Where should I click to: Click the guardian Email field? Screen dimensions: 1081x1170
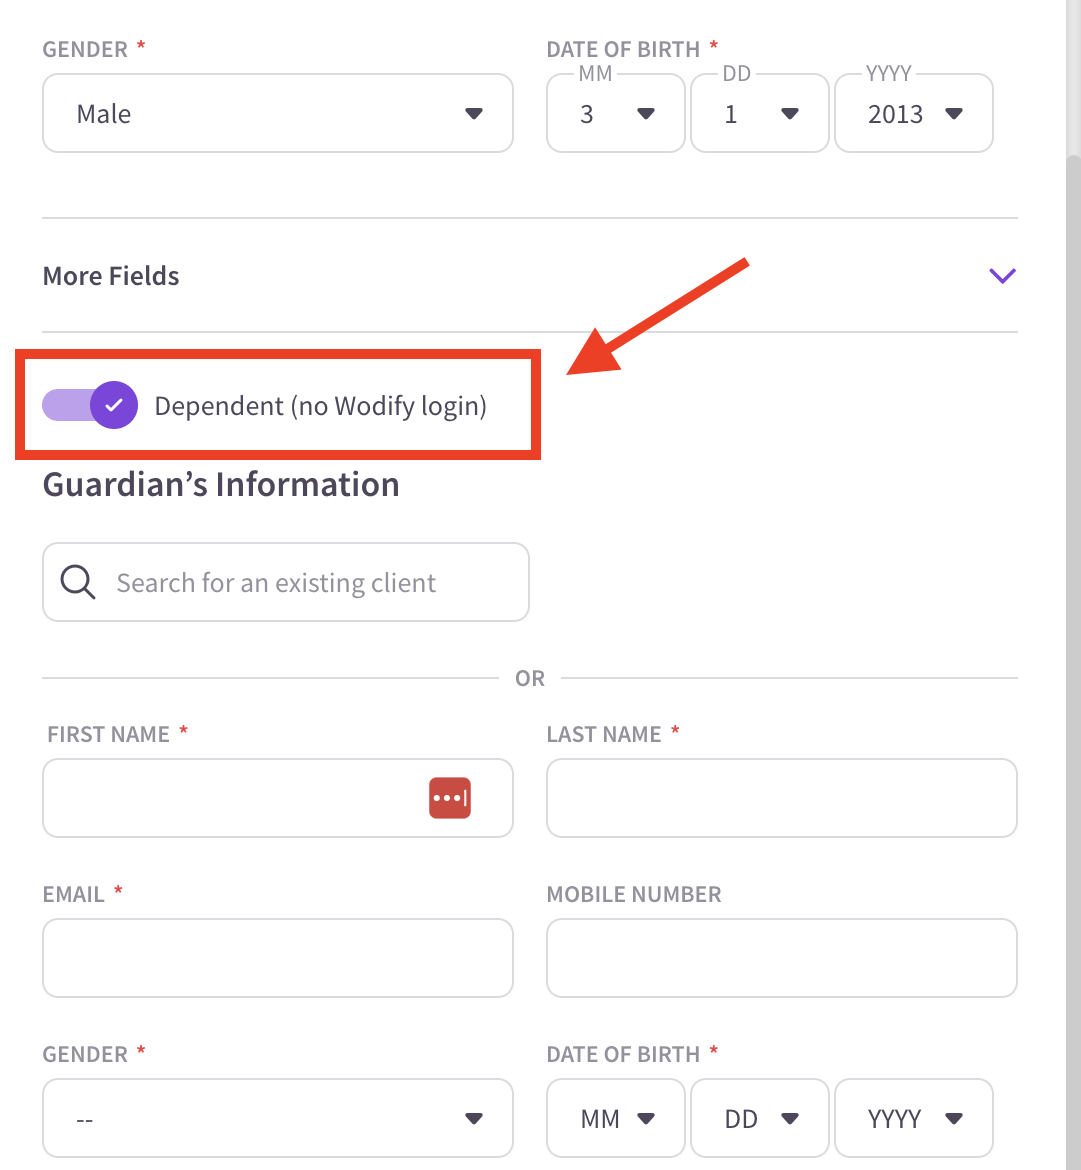(x=278, y=958)
